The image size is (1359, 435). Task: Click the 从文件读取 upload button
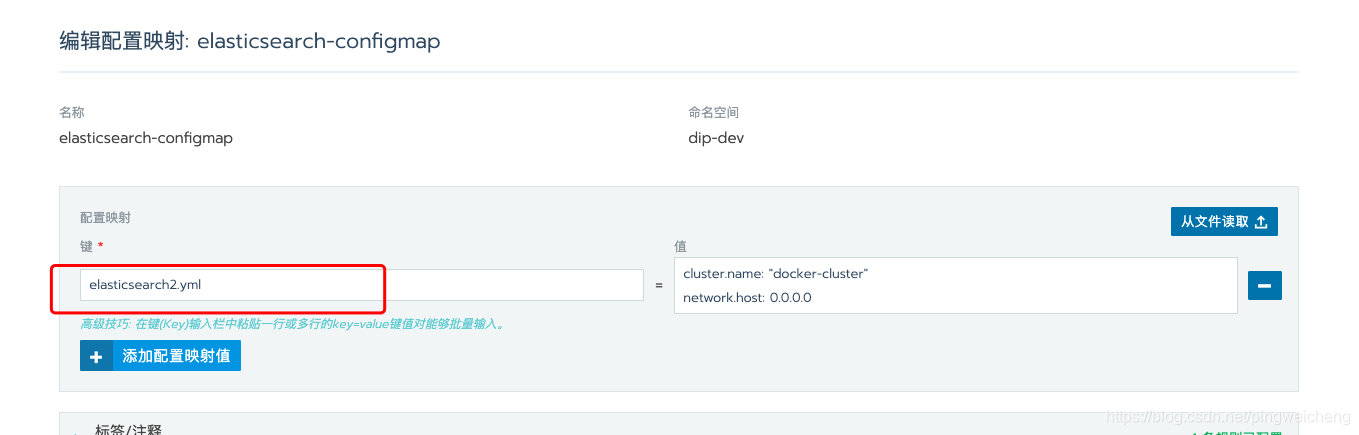tap(1224, 222)
